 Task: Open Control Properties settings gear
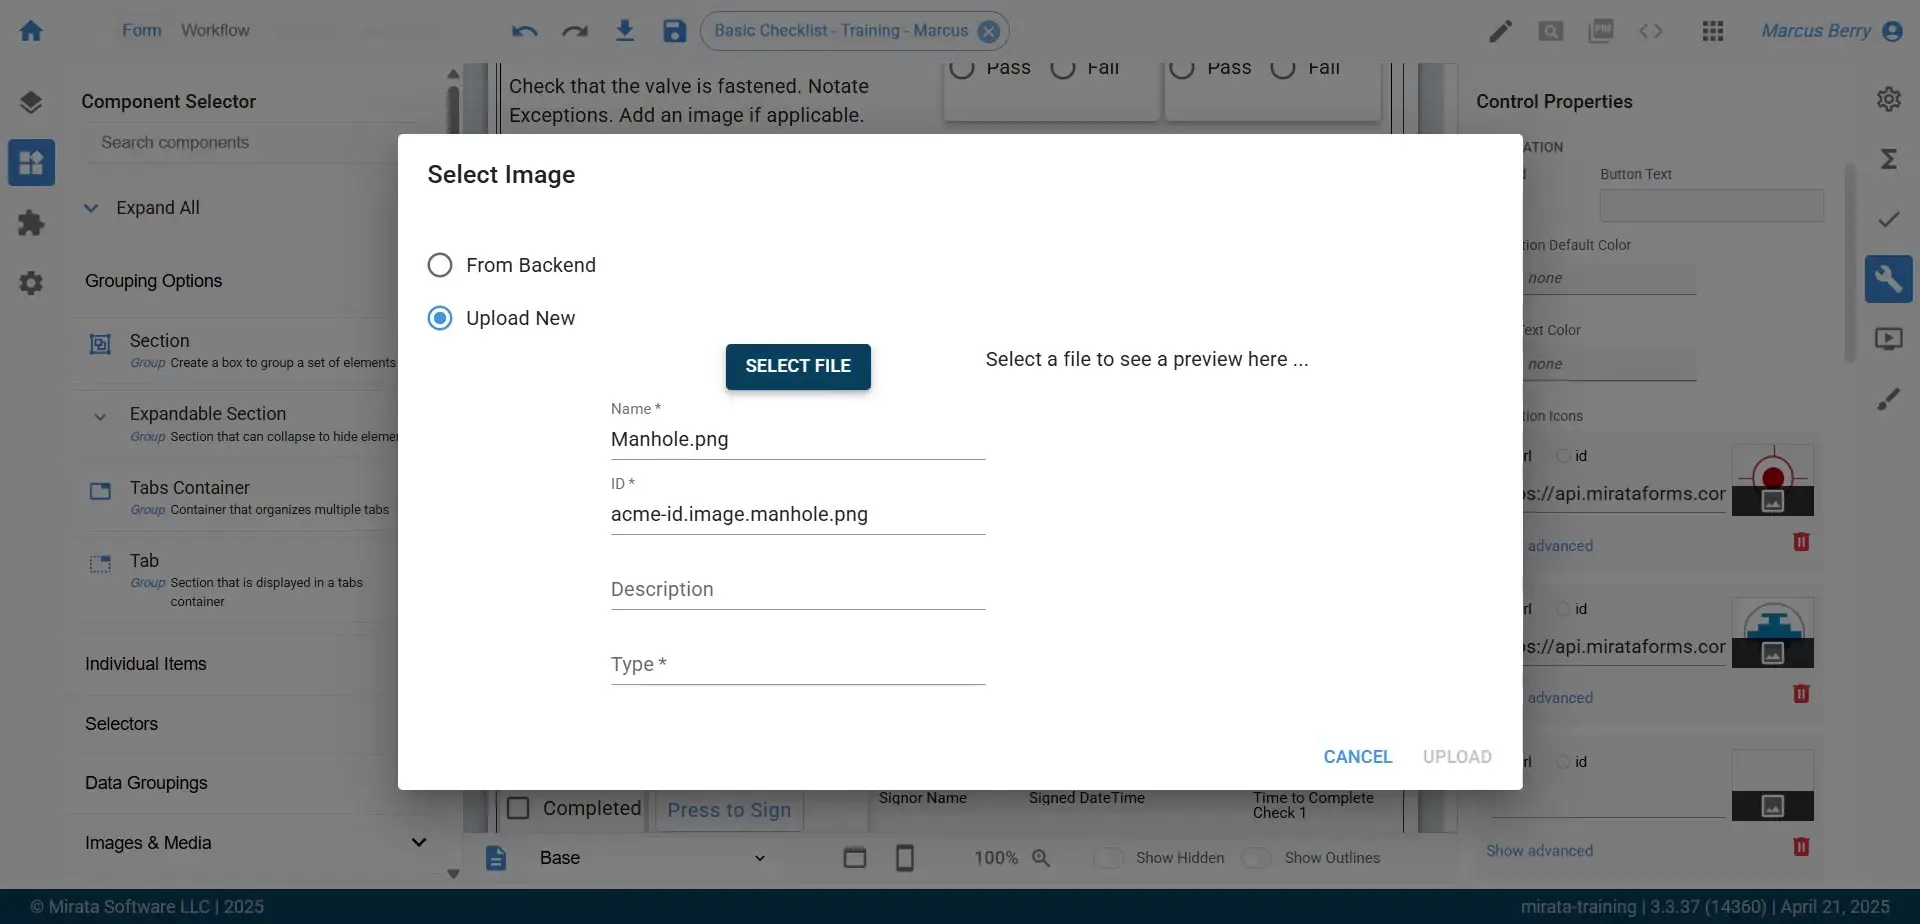[x=1888, y=98]
